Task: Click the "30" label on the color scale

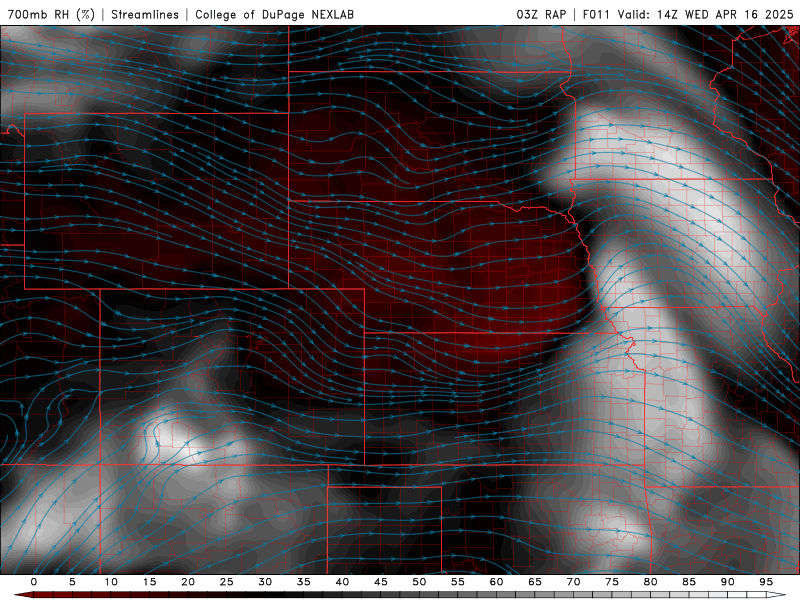Action: coord(265,582)
